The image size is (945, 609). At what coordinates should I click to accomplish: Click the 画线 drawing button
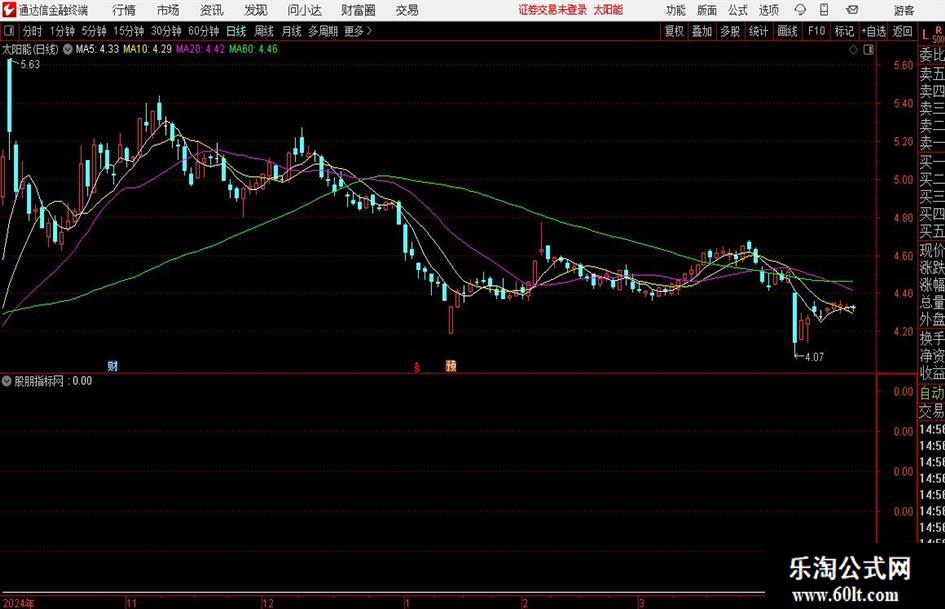pos(787,31)
